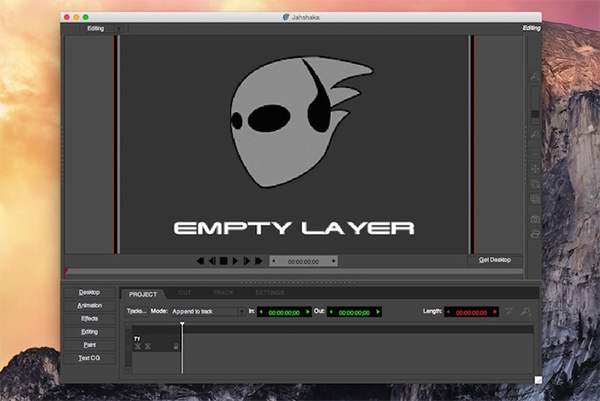Click the play forward button

[x=235, y=261]
